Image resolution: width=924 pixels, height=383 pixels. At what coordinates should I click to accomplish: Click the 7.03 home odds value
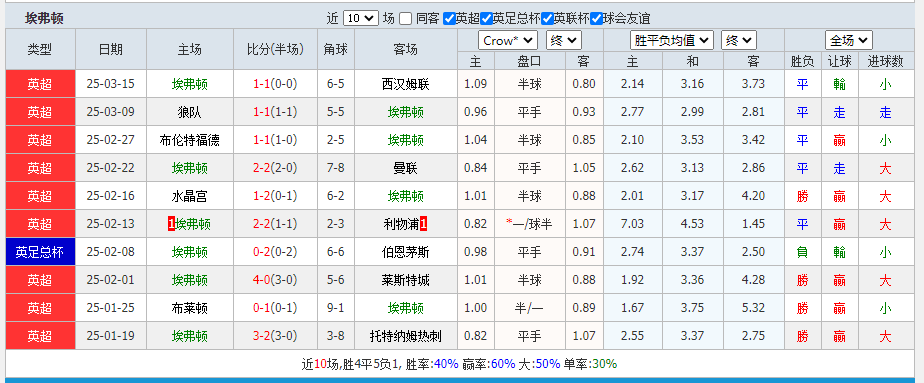tap(632, 224)
